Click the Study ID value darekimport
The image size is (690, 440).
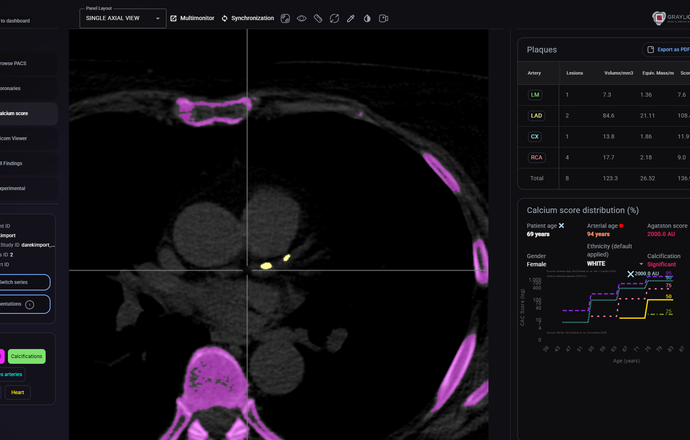pyautogui.click(x=38, y=245)
